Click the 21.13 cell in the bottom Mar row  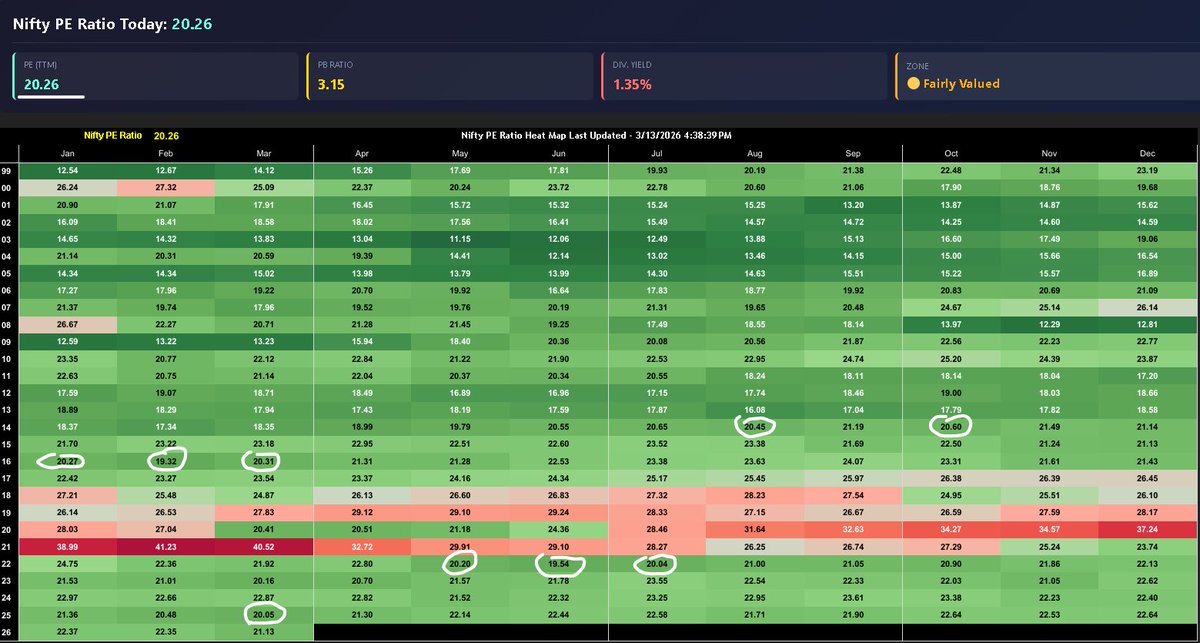(264, 632)
